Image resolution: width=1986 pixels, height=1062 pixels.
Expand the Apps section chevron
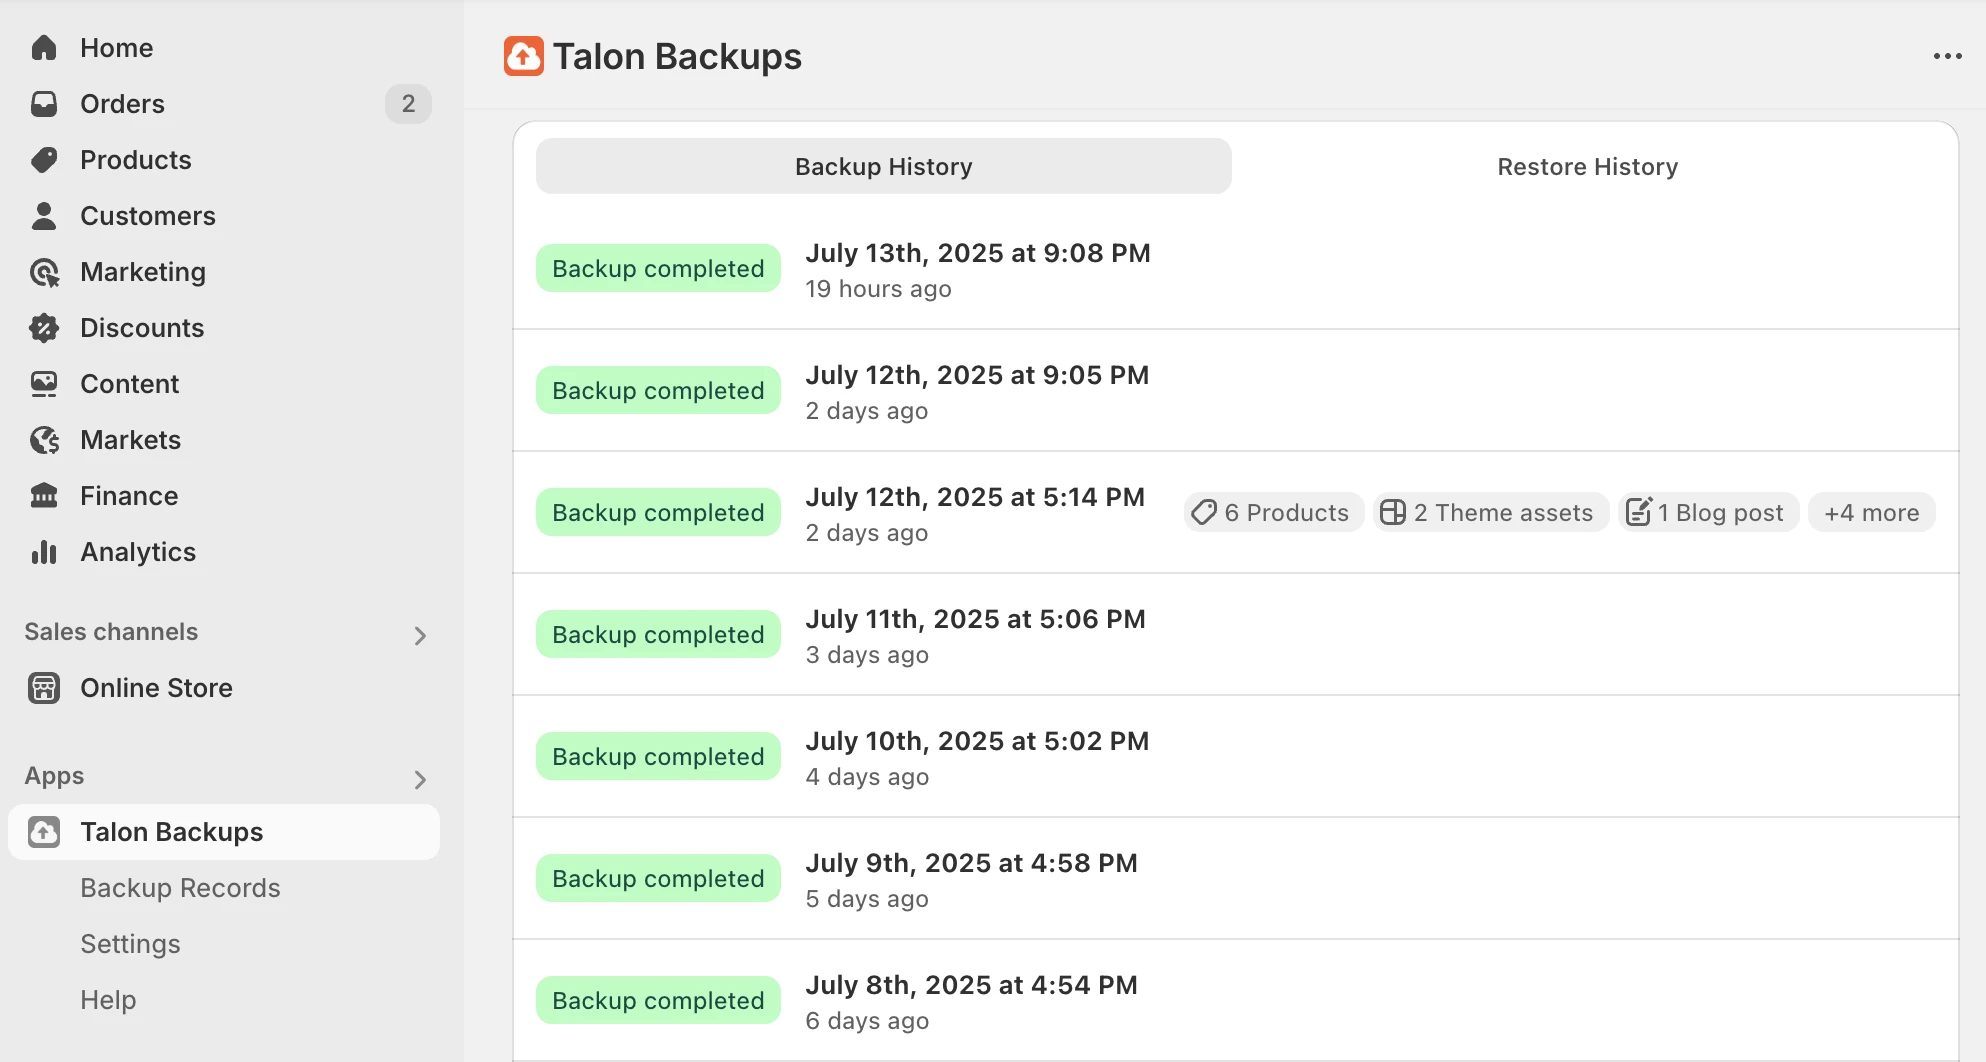(420, 780)
